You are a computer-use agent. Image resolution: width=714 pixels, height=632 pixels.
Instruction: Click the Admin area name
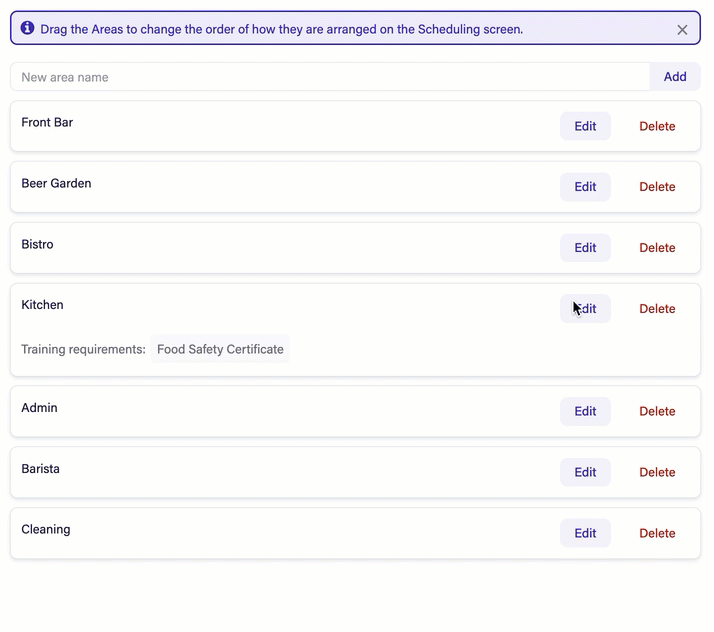[x=40, y=408]
